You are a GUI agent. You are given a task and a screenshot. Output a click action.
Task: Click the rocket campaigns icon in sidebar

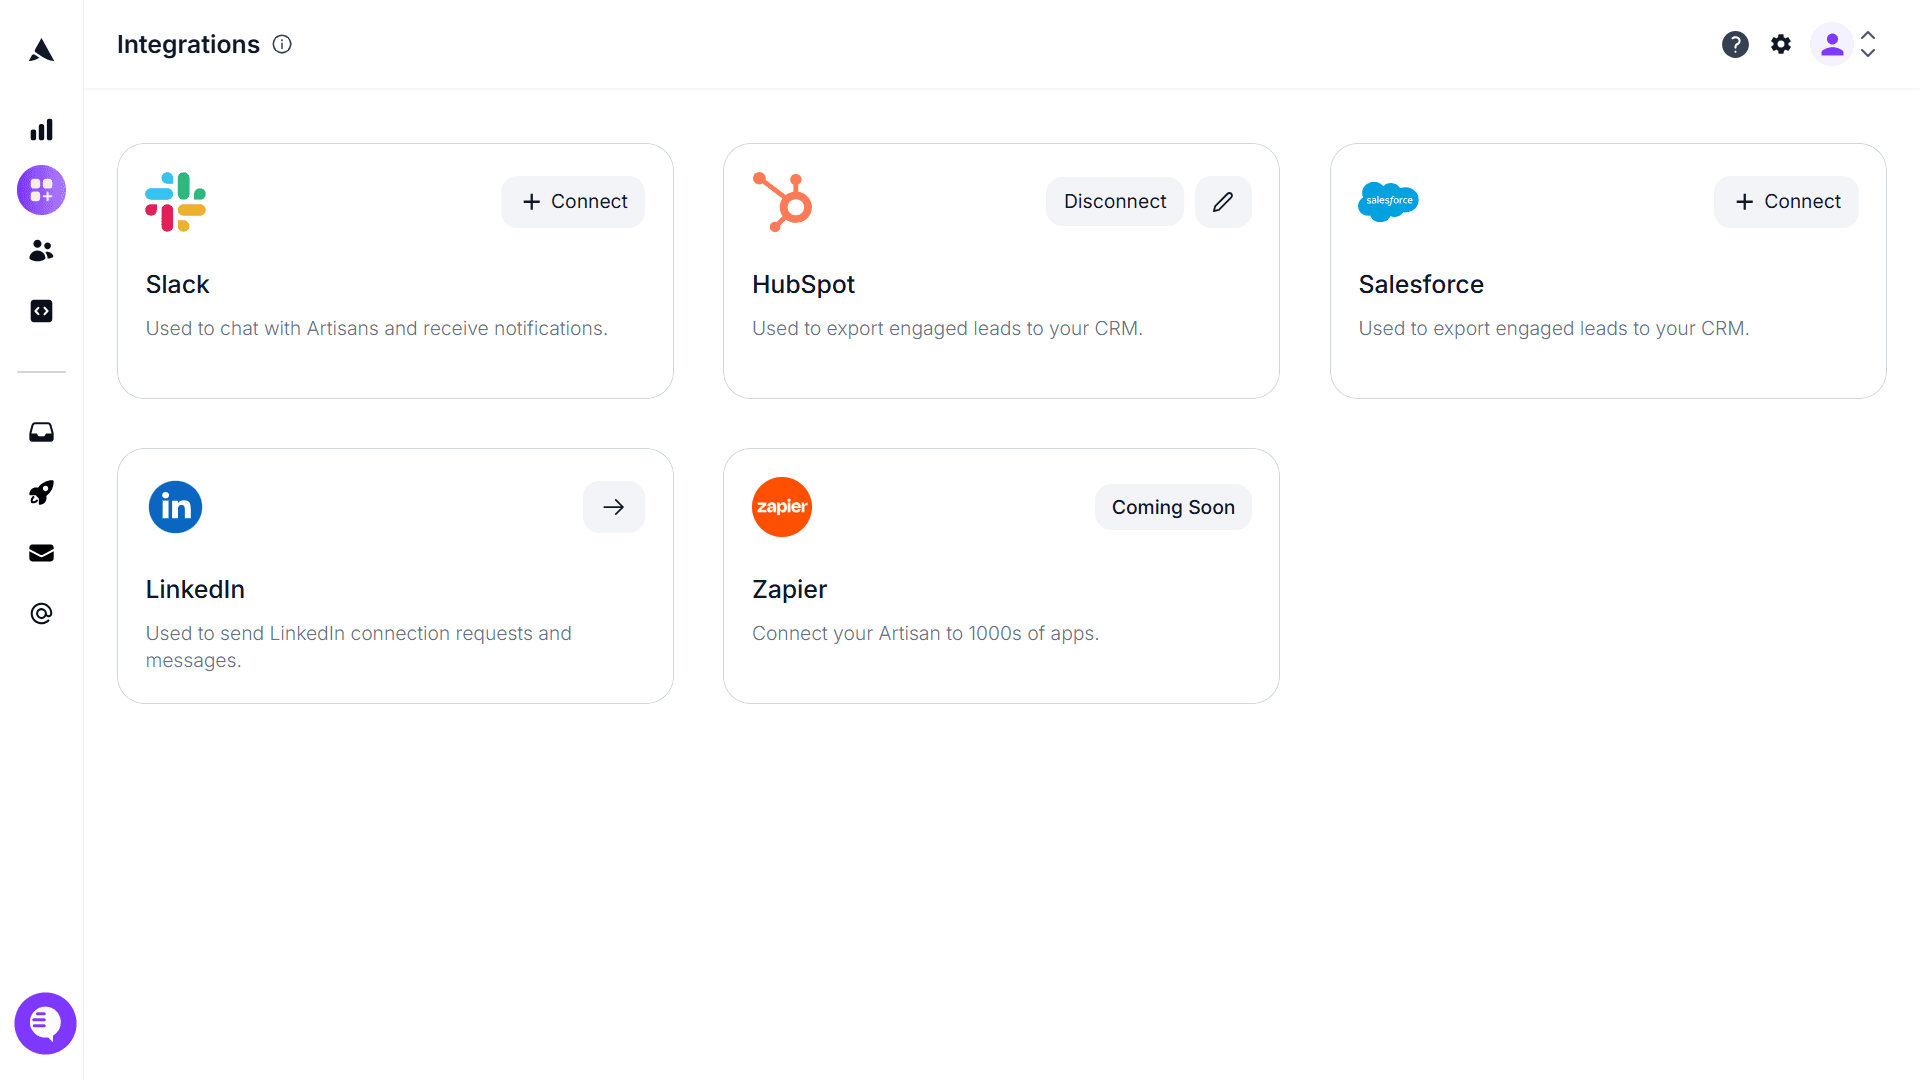[x=41, y=493]
